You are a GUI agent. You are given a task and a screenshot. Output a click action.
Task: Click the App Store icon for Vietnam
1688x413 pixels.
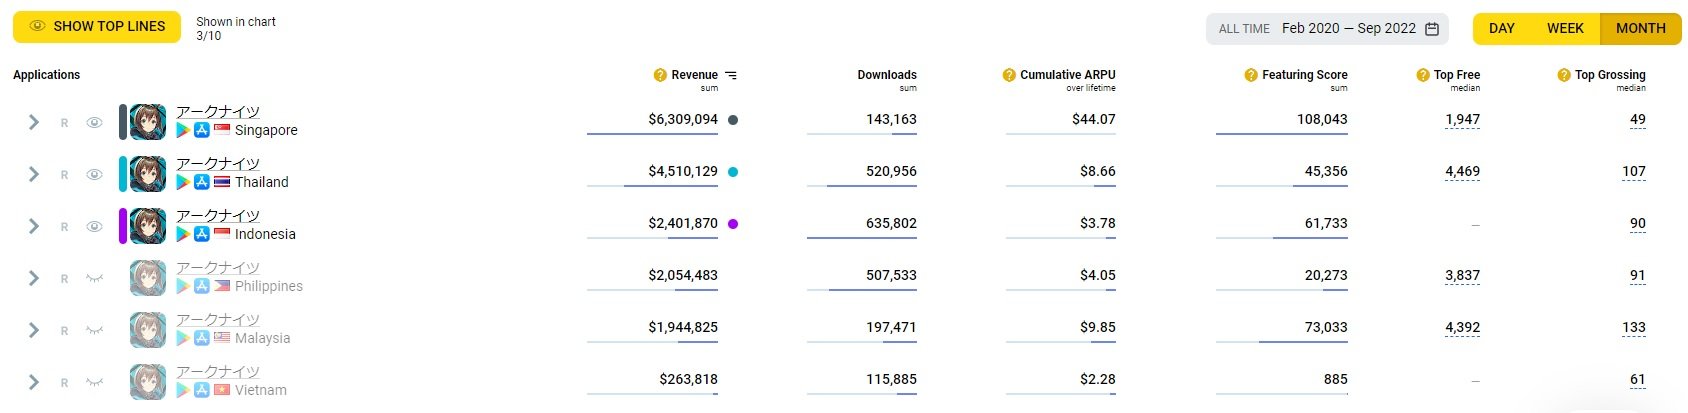(201, 390)
